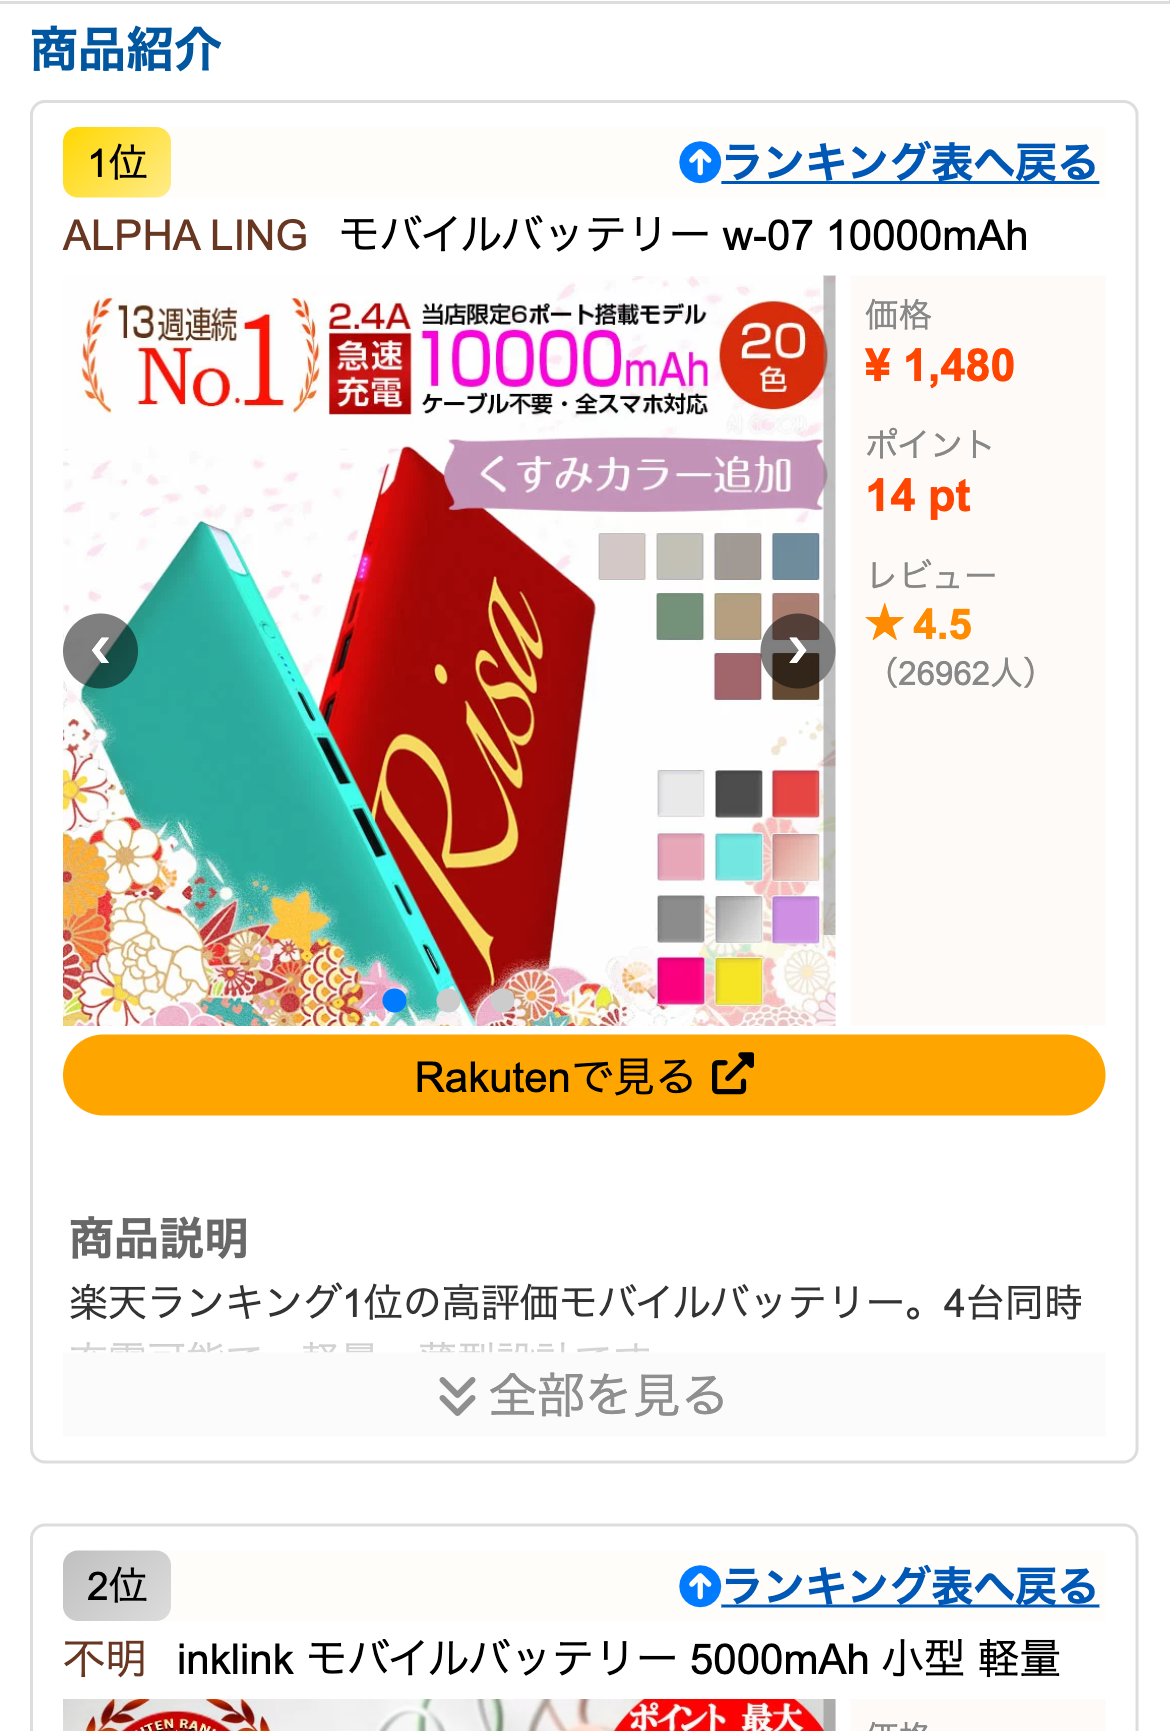Click the orange review star icon

(884, 623)
